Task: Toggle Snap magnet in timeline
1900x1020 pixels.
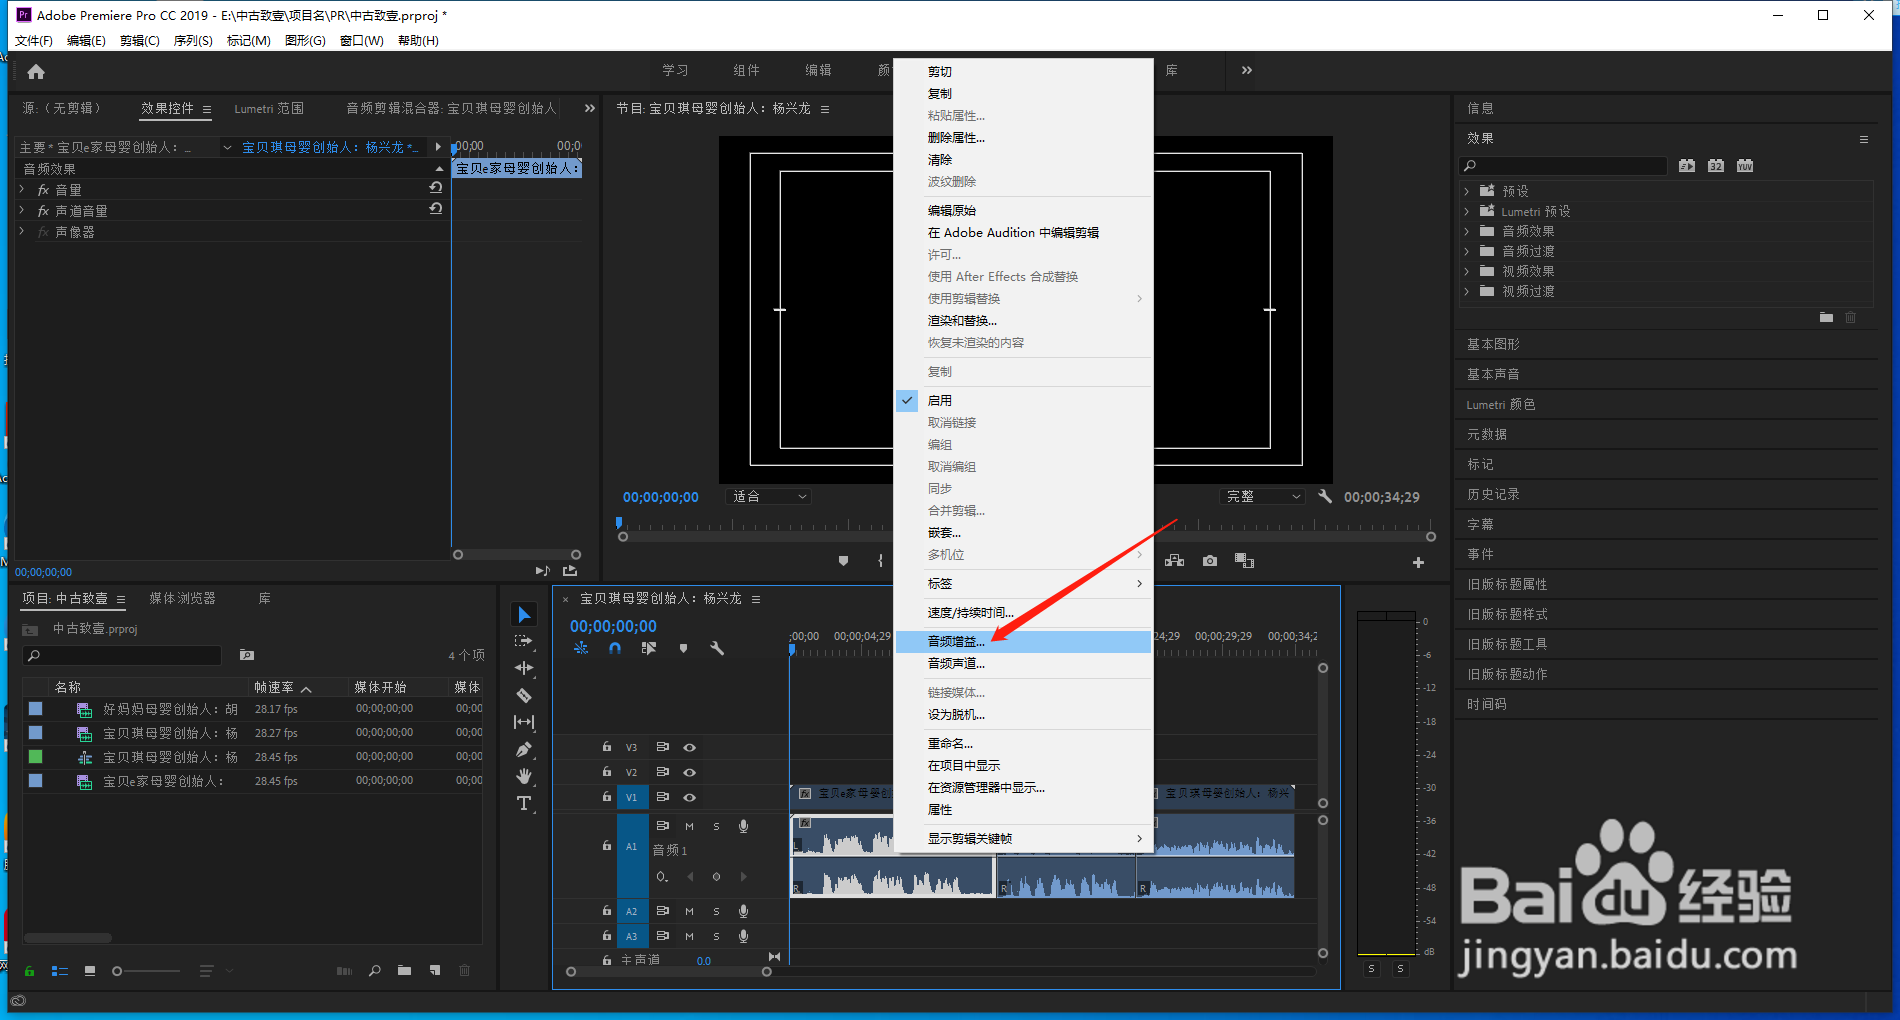Action: pyautogui.click(x=615, y=648)
